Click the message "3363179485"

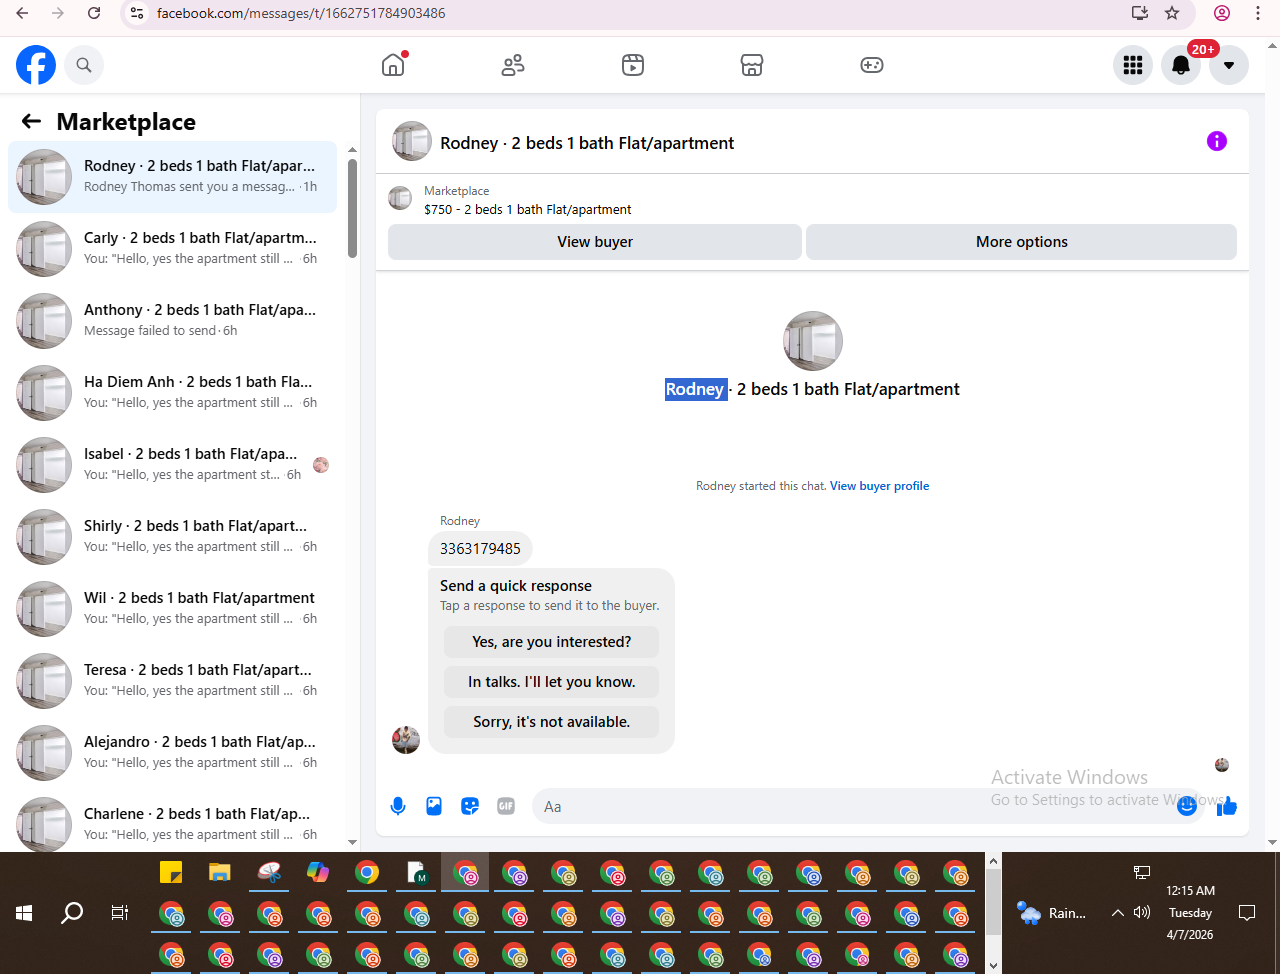[480, 548]
